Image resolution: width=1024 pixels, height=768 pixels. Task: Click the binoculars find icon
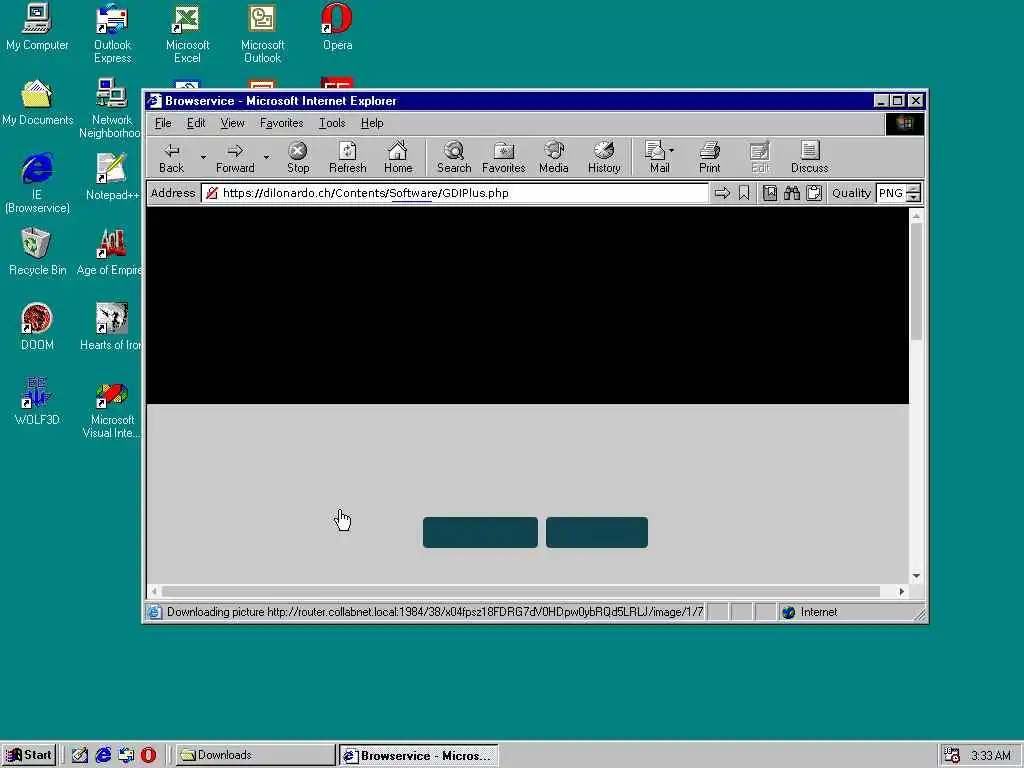(x=792, y=193)
